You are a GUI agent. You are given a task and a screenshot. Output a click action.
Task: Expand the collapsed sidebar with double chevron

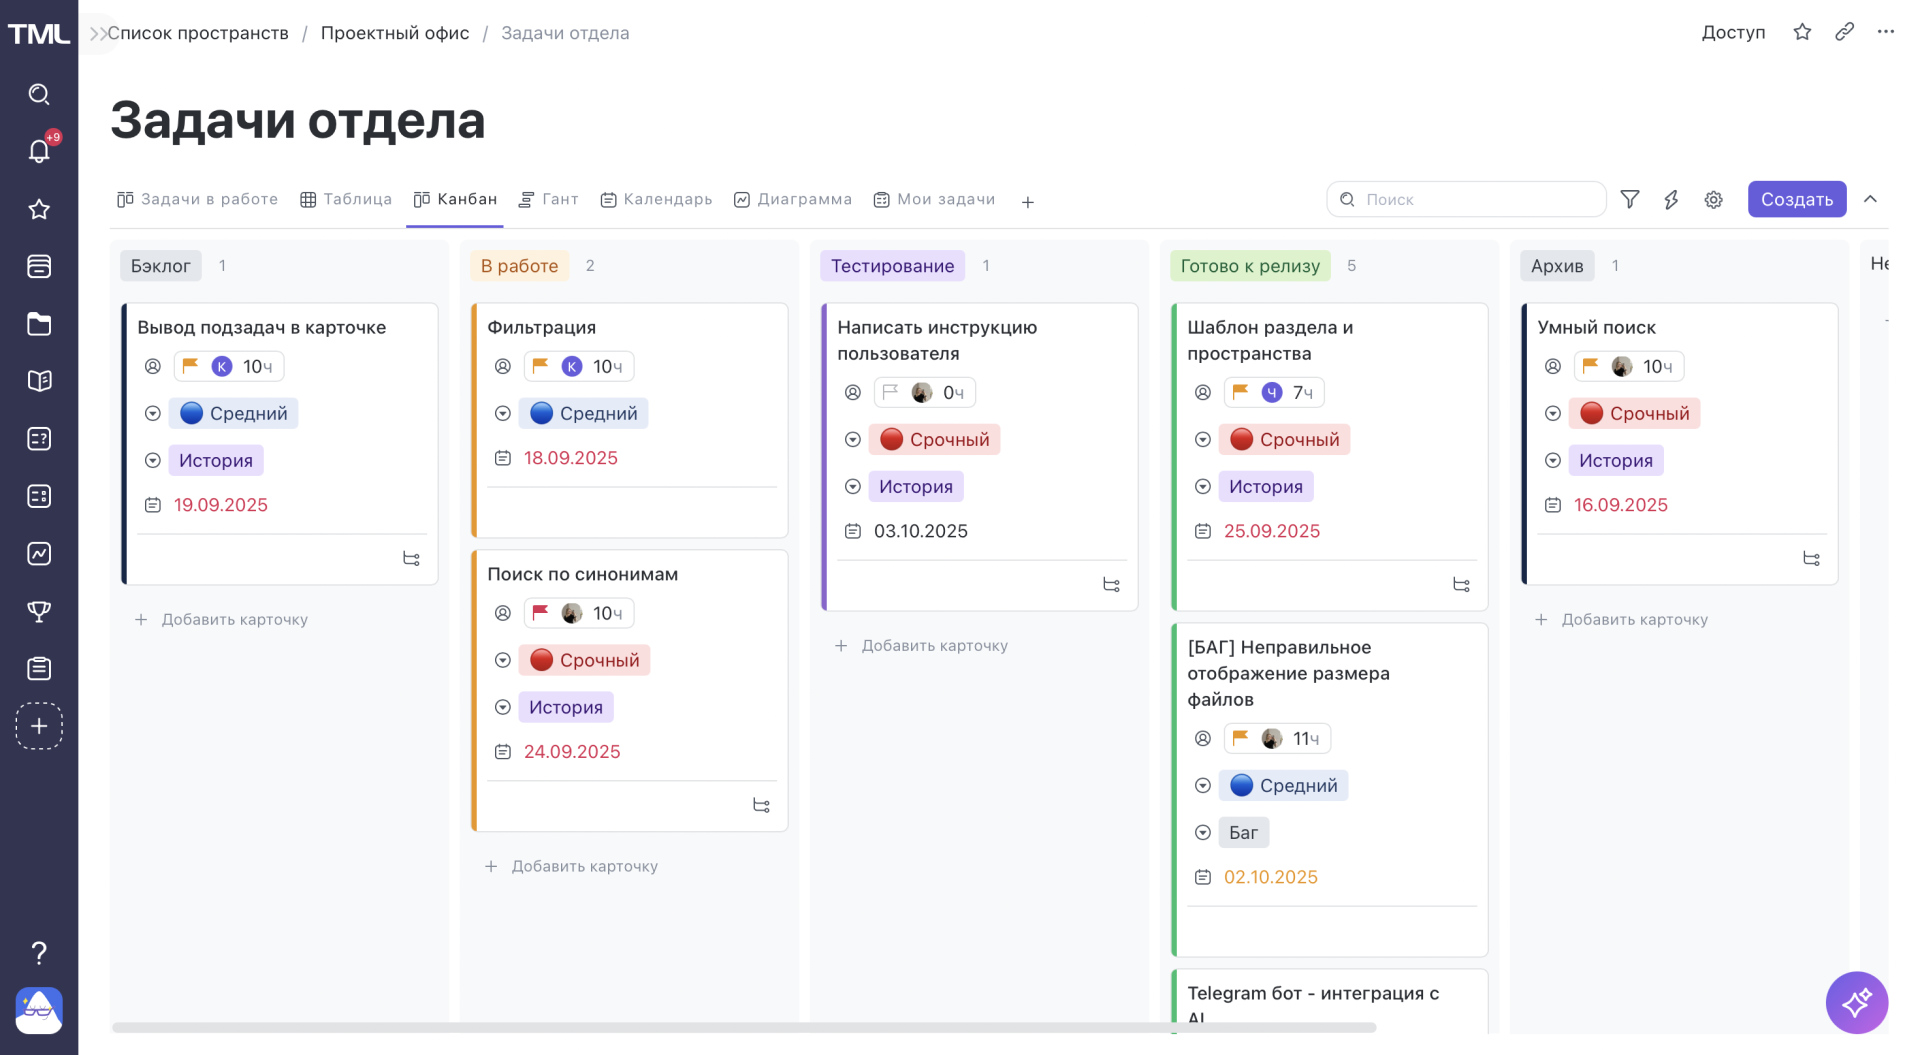[x=97, y=34]
